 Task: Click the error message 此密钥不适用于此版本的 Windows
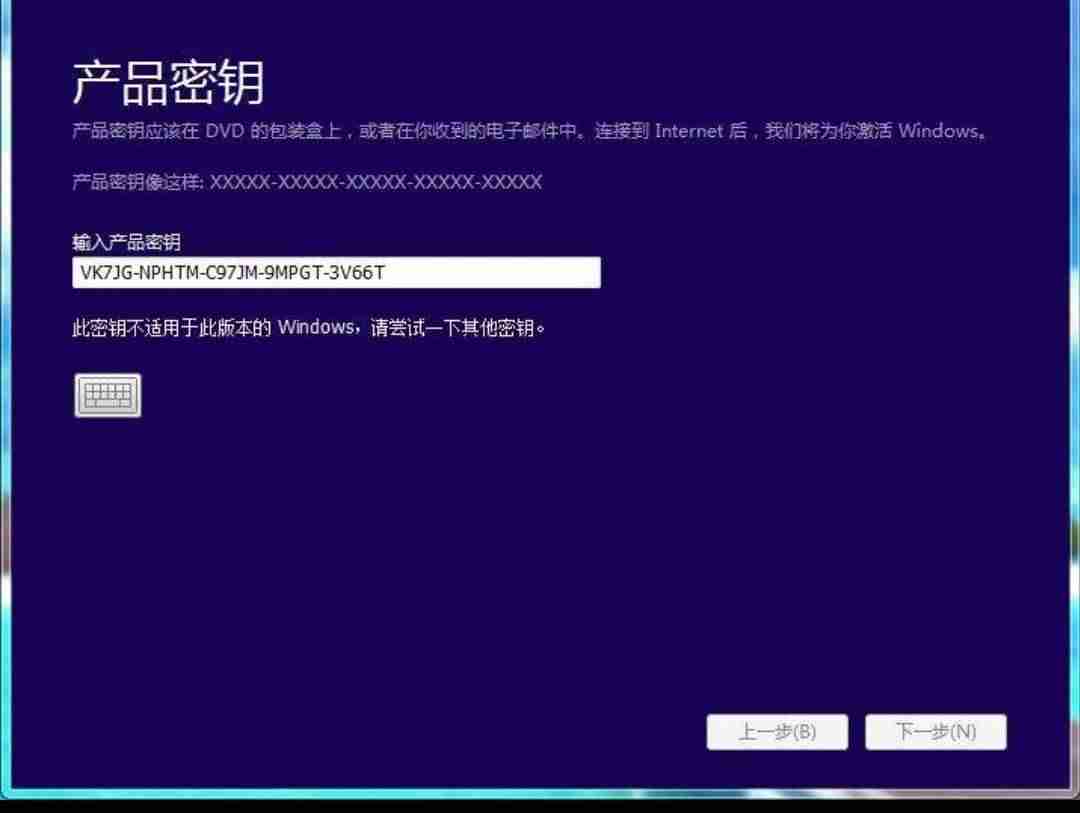click(x=309, y=327)
